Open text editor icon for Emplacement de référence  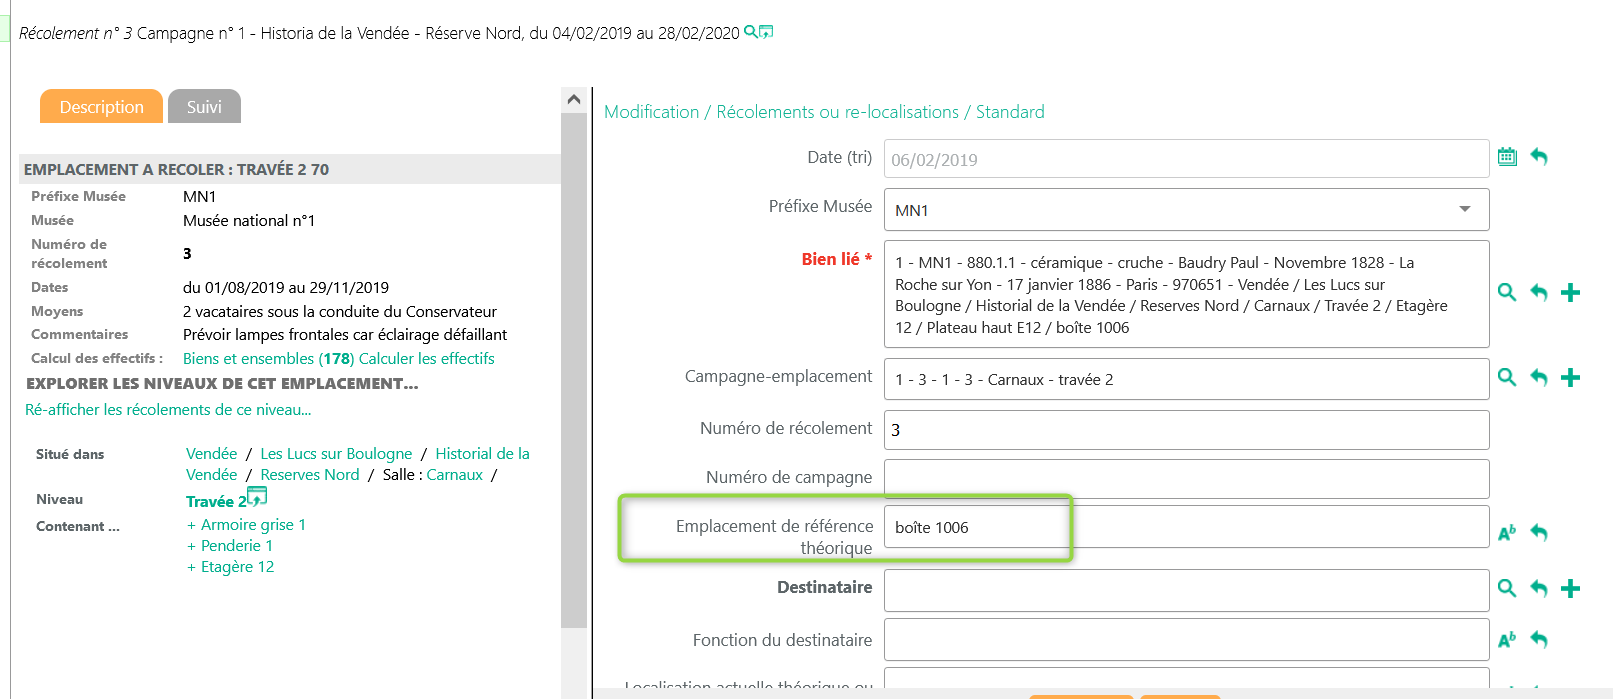pyautogui.click(x=1507, y=533)
